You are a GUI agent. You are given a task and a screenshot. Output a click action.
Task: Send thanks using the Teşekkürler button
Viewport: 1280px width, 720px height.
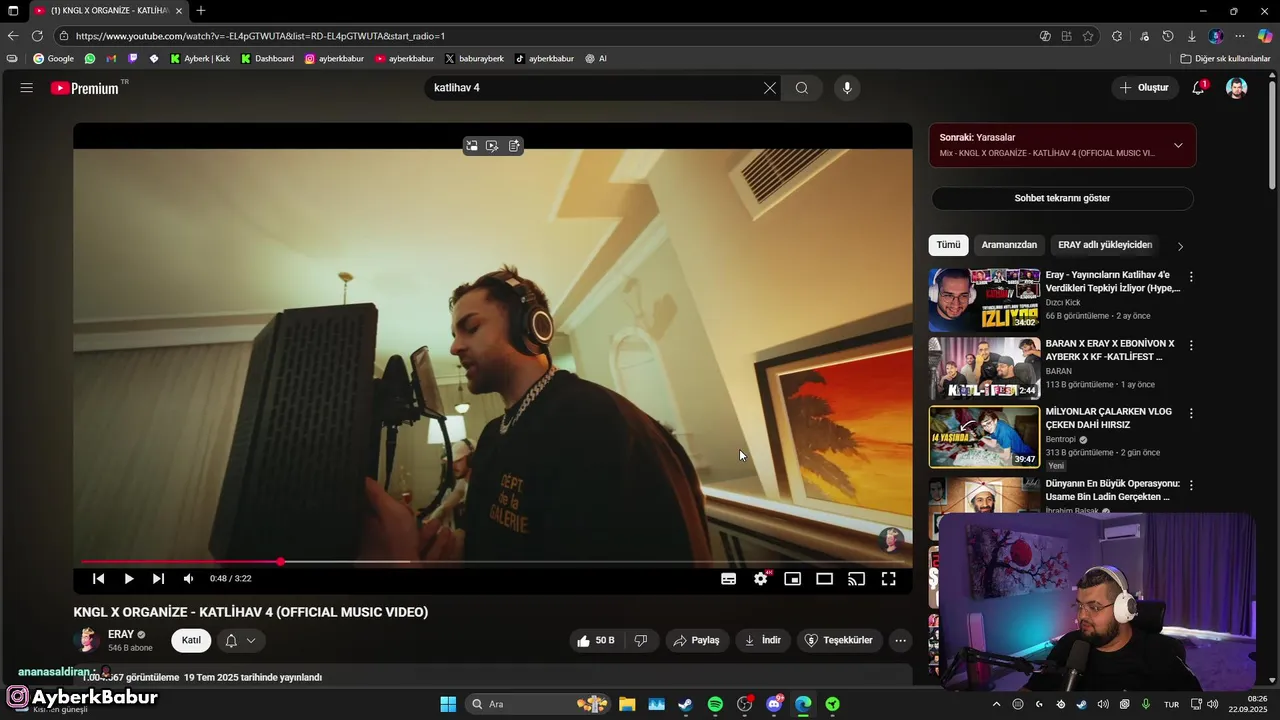[x=840, y=640]
